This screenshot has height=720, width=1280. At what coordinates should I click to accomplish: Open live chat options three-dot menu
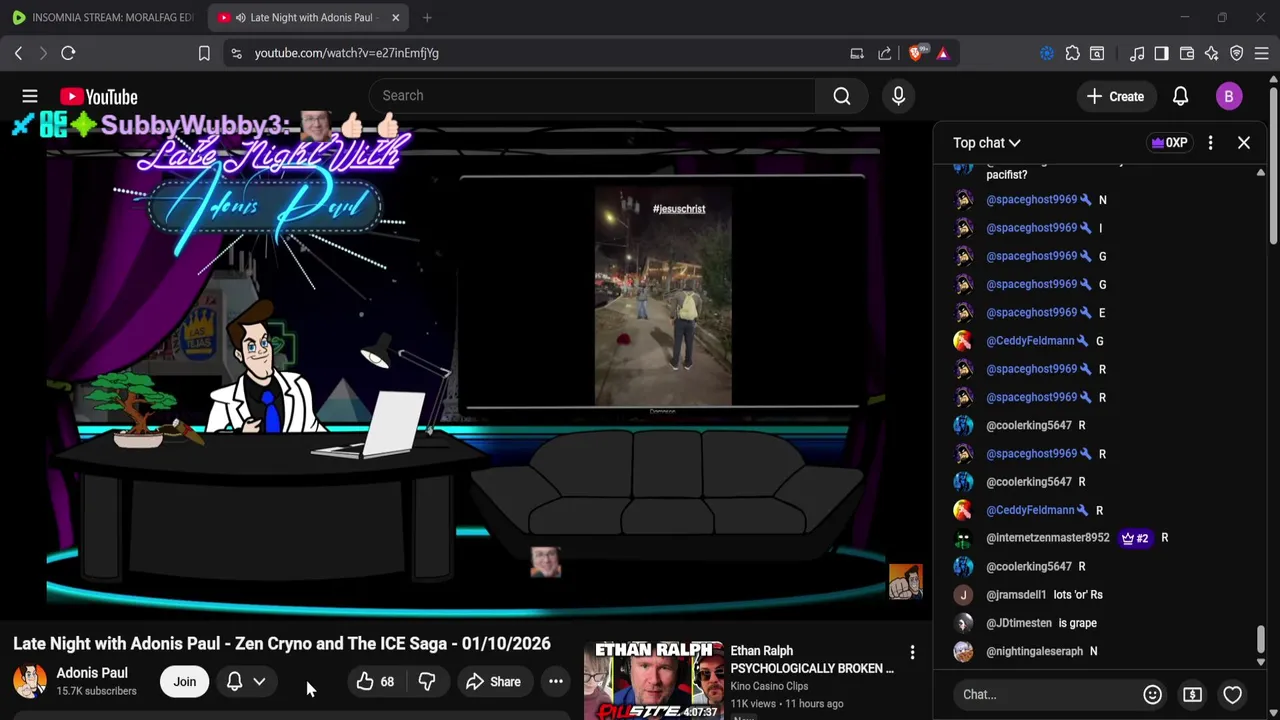[1210, 143]
